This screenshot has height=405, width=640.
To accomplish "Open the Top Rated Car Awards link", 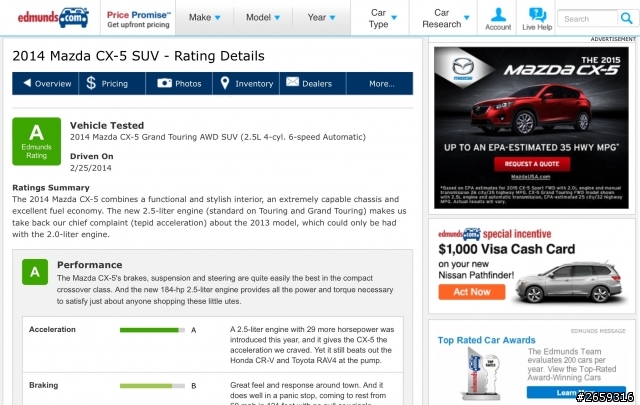I will coord(487,340).
